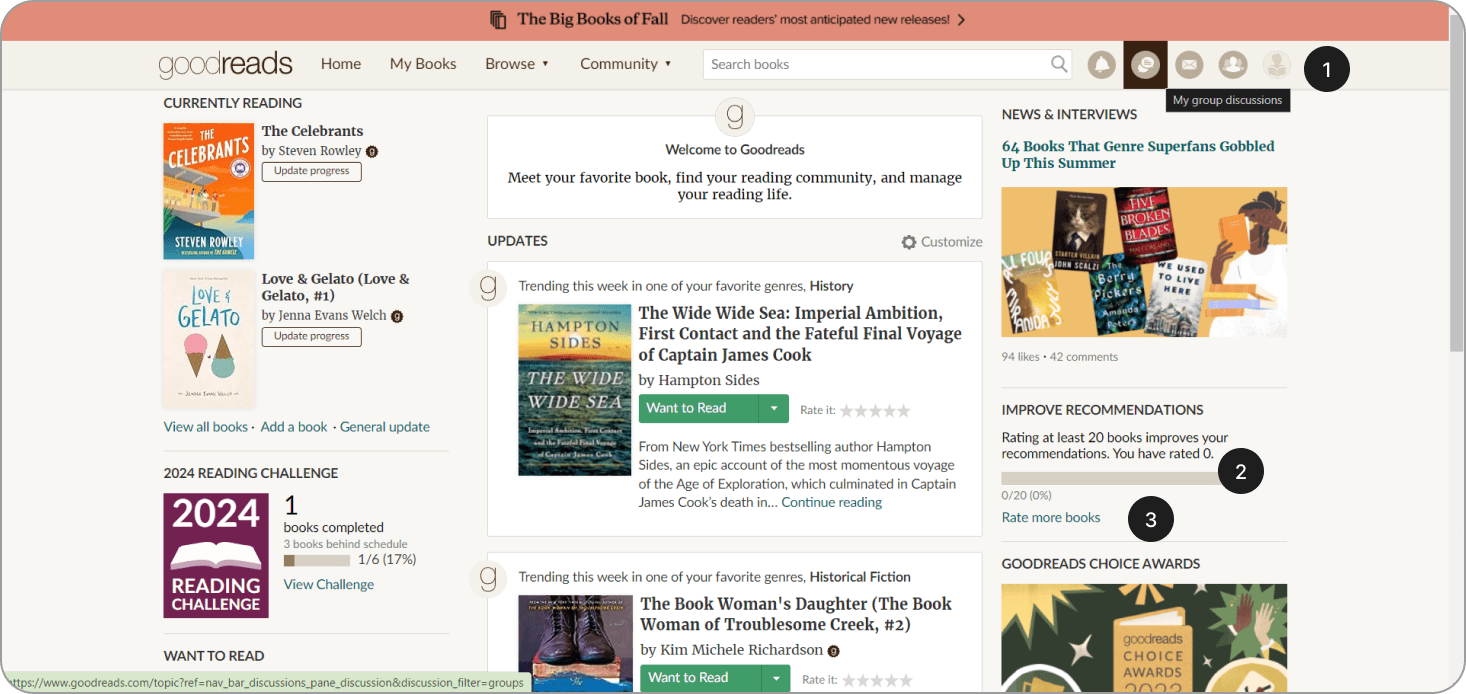The image size is (1466, 694).
Task: Click the History genre link
Action: click(832, 287)
